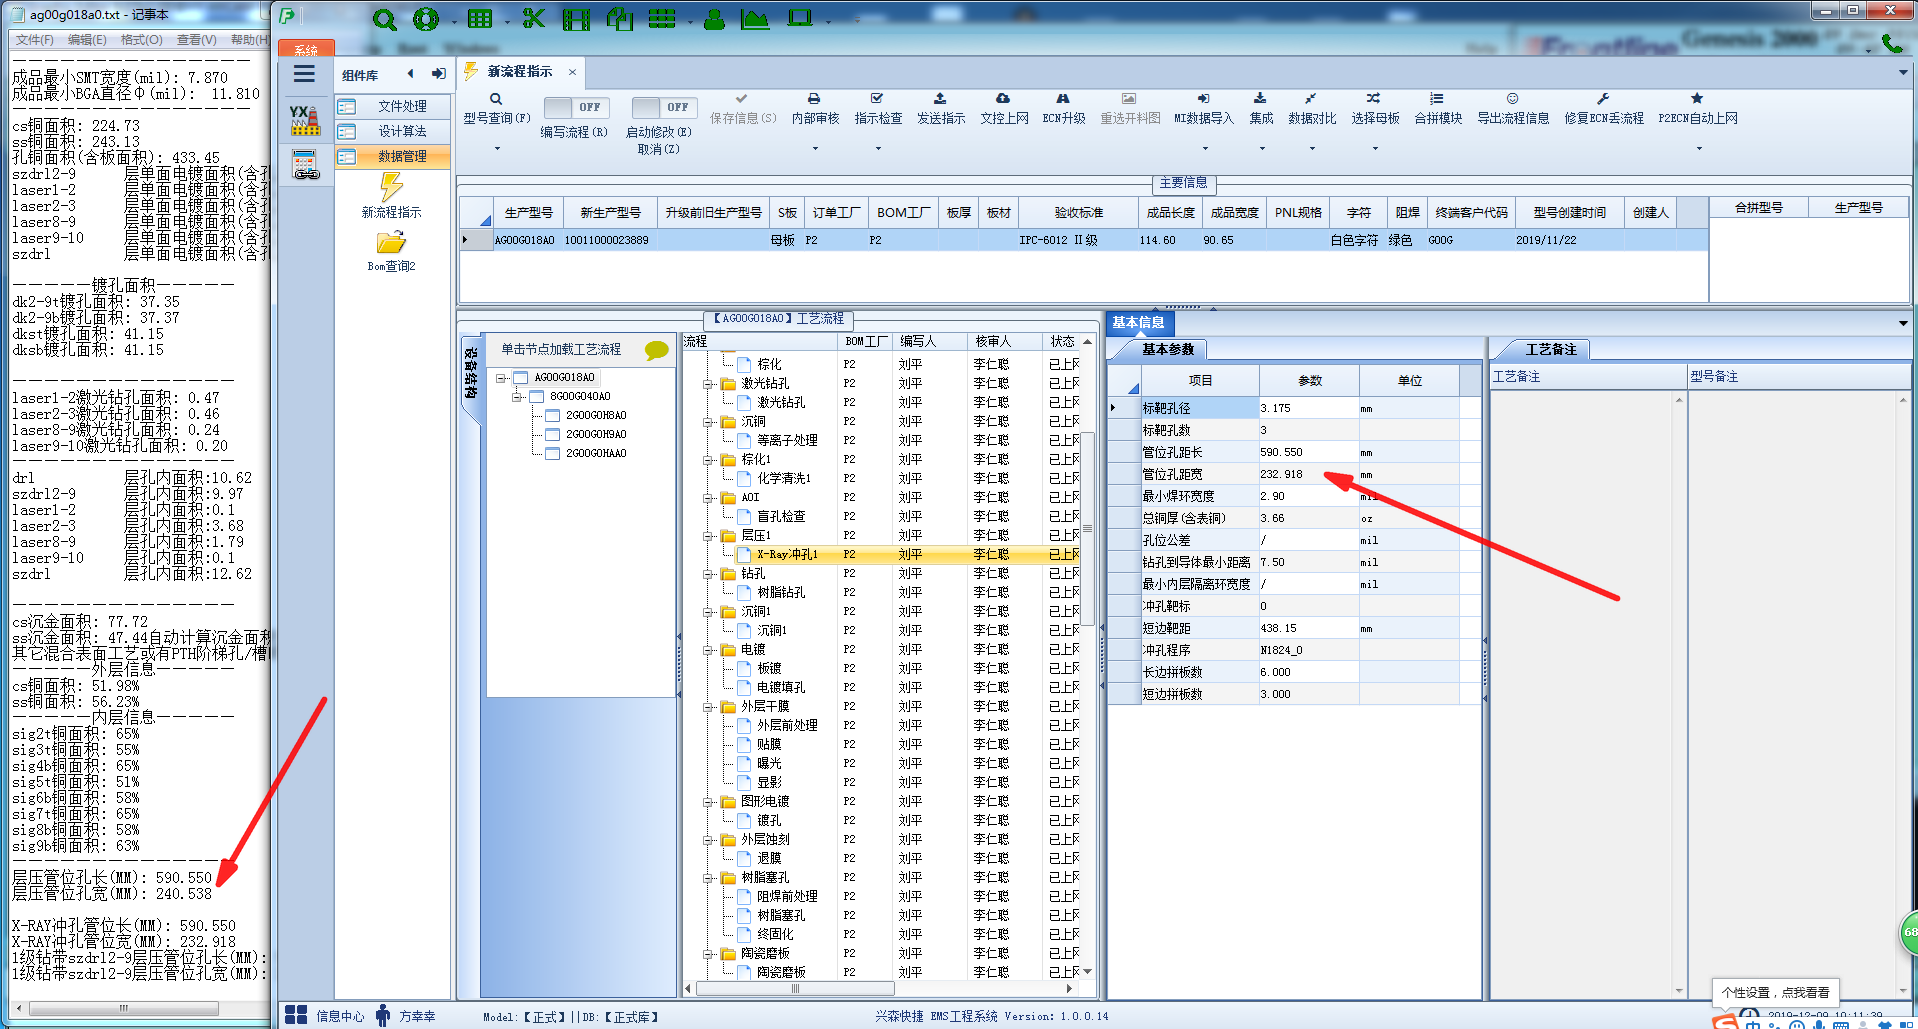This screenshot has height=1029, width=1918.
Task: Collapse the 激光钻孔 folder in process tree
Action: [x=708, y=384]
